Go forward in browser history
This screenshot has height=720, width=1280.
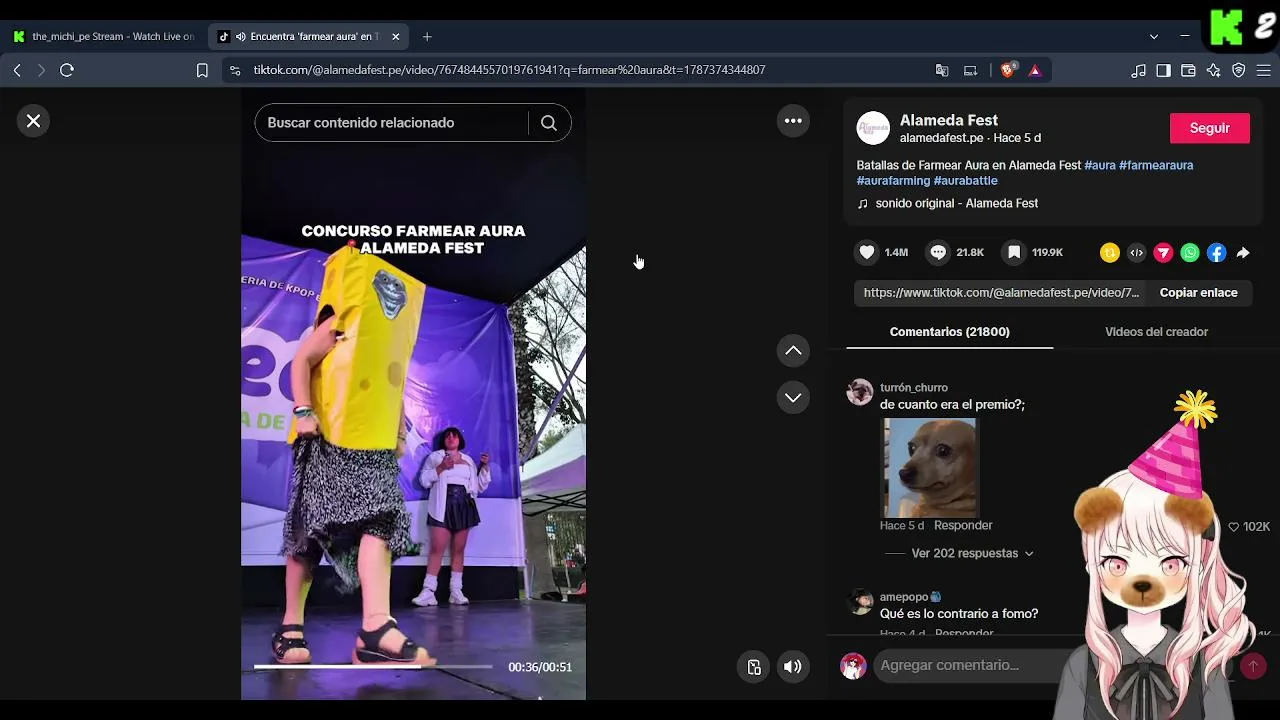(x=41, y=70)
